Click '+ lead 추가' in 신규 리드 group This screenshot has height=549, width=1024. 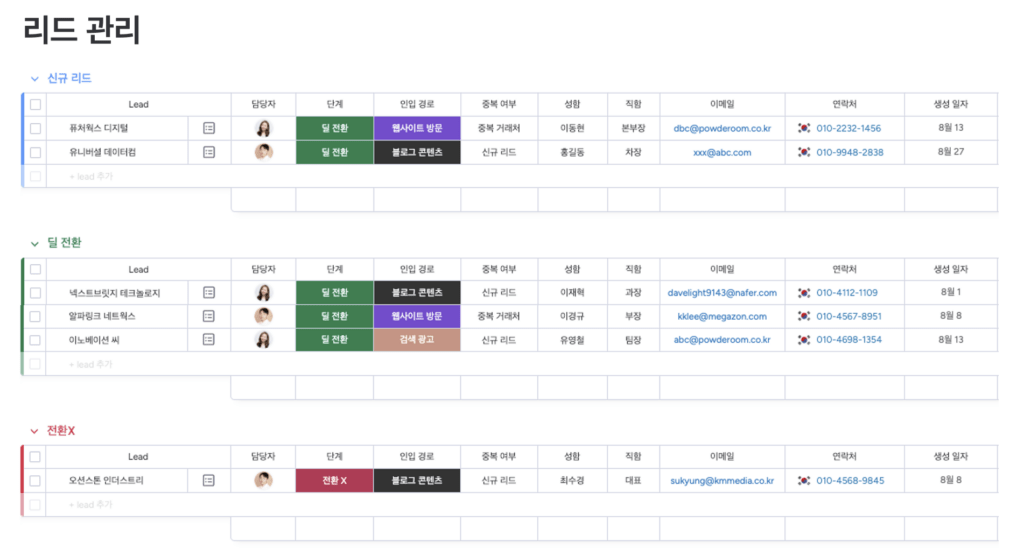91,176
